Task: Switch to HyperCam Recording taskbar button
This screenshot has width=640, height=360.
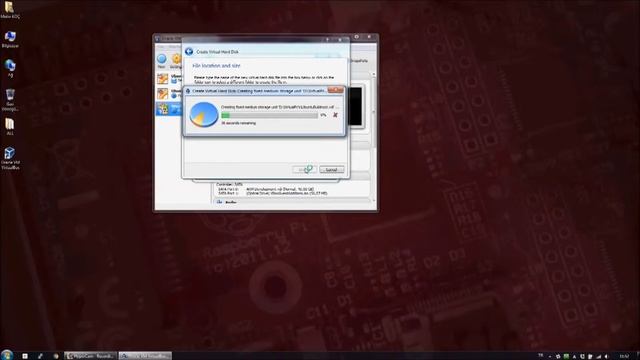Action: pos(91,356)
